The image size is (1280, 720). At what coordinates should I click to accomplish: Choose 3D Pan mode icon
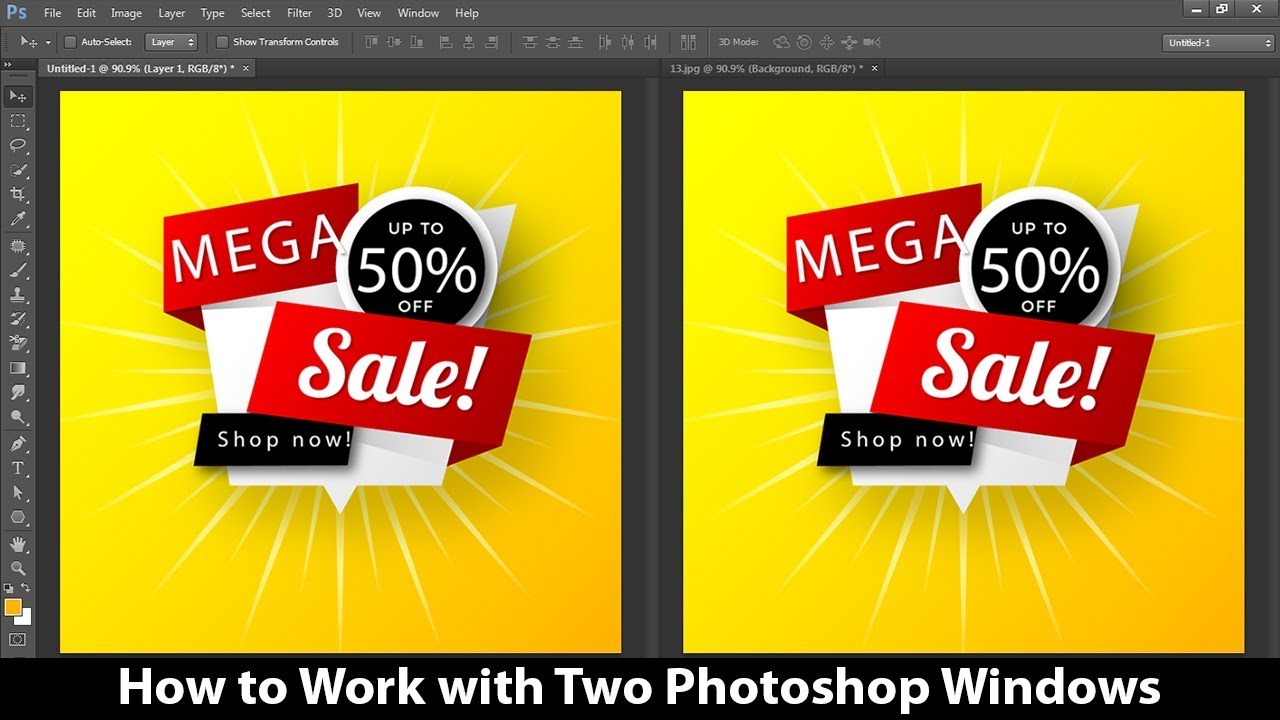[x=826, y=42]
